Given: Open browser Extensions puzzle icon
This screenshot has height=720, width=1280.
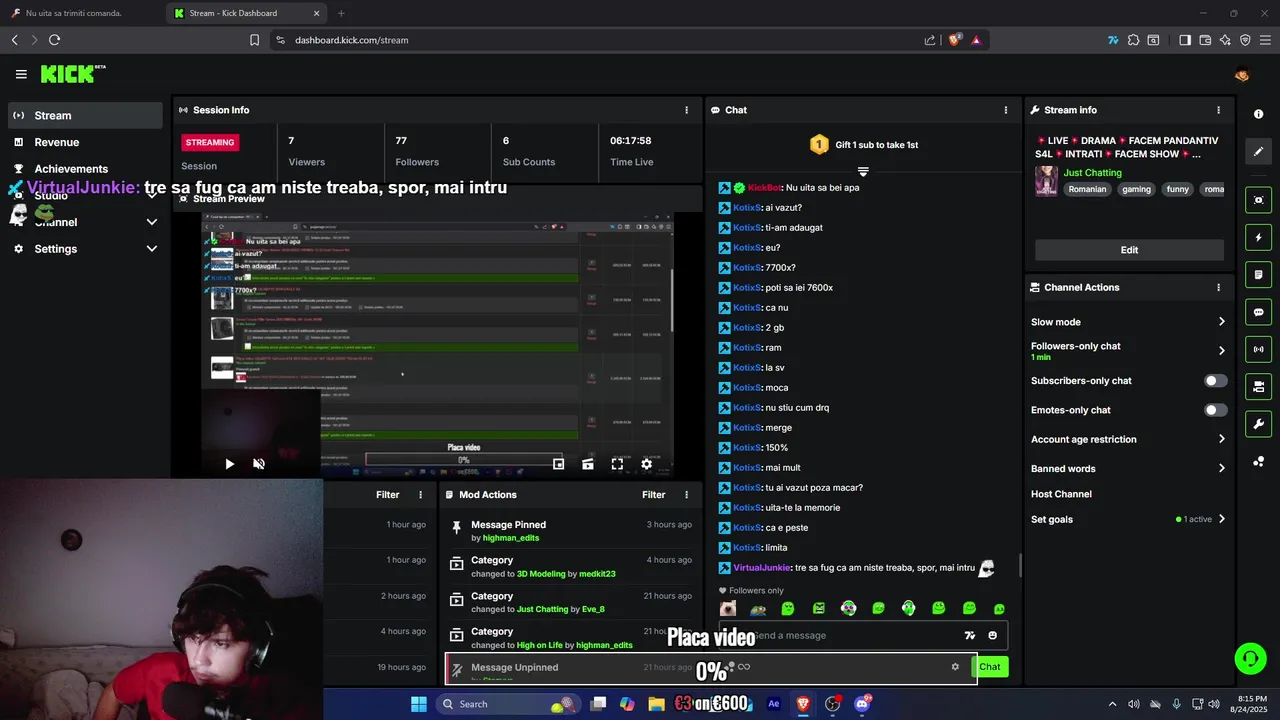Looking at the screenshot, I should click(1133, 40).
